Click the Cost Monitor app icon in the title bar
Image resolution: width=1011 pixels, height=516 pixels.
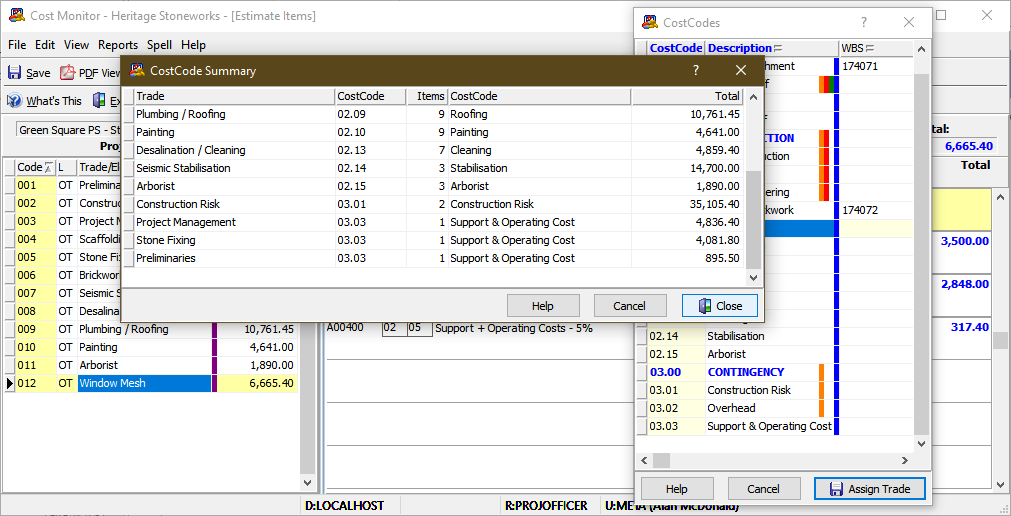[17, 15]
